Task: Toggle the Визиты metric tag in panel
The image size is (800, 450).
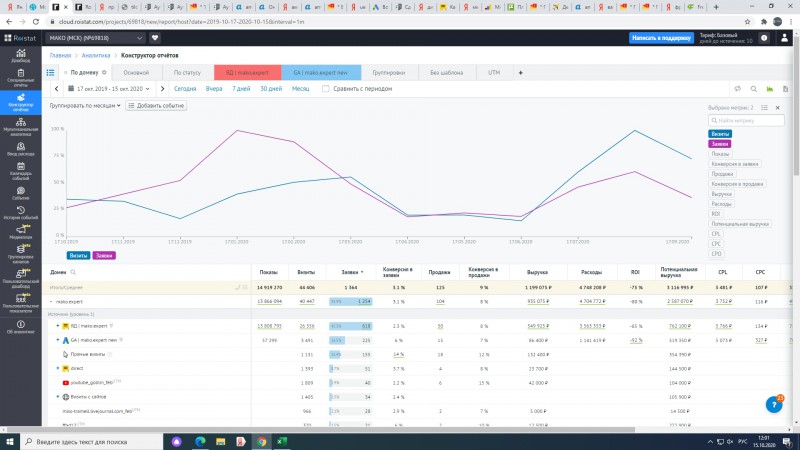Action: point(720,134)
